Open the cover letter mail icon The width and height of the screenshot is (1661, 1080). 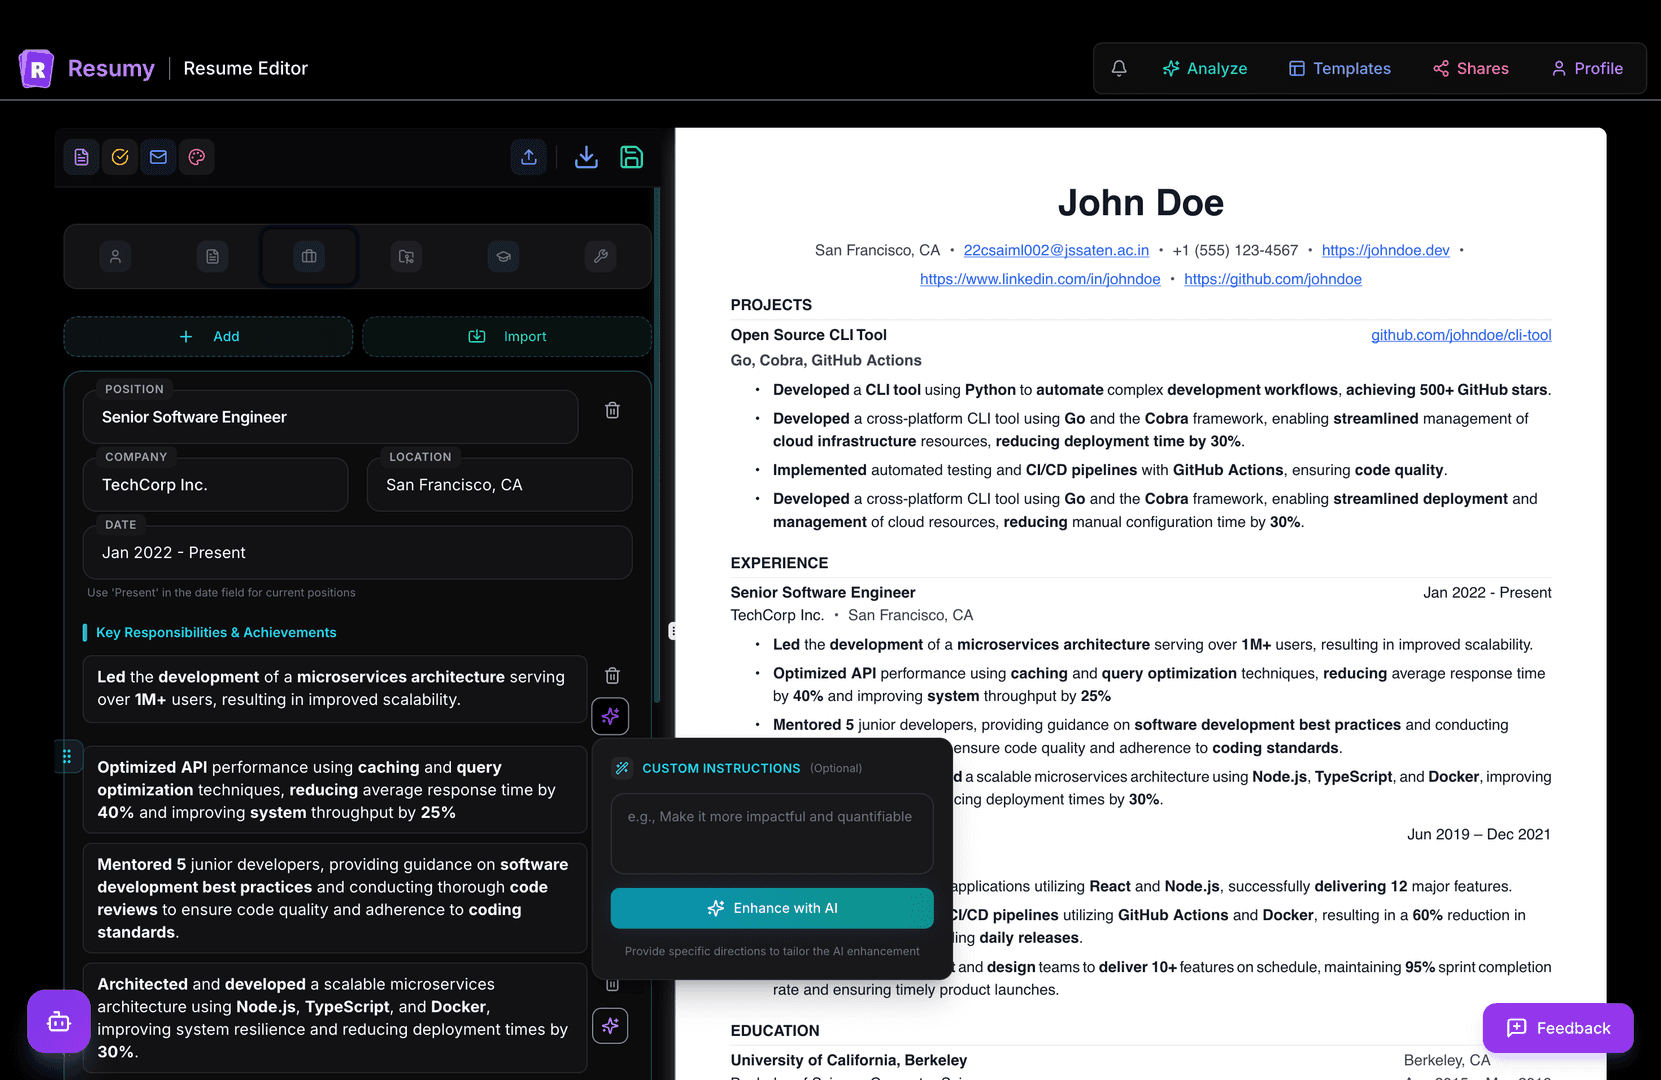click(158, 157)
